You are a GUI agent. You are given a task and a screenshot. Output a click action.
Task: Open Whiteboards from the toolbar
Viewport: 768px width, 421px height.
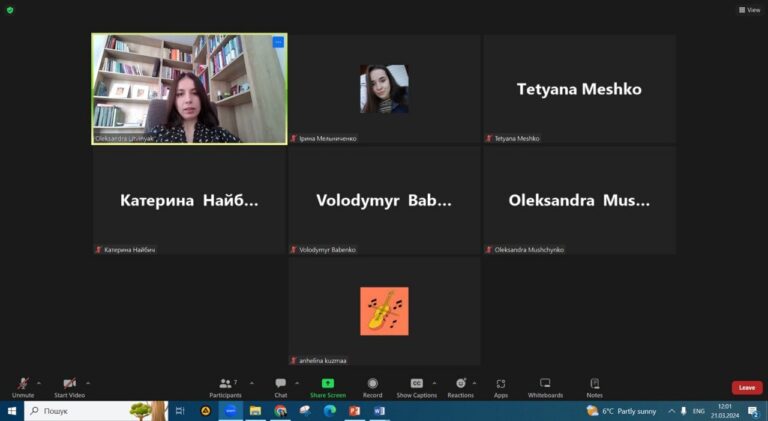545,387
